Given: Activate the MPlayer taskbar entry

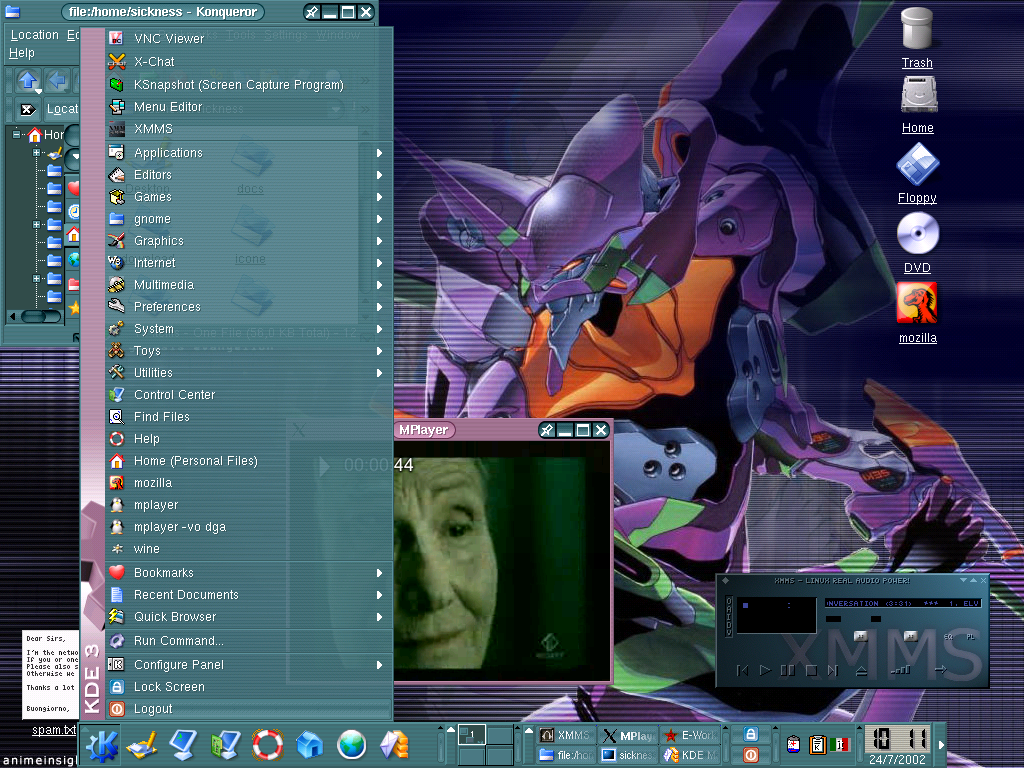Looking at the screenshot, I should click(x=628, y=735).
